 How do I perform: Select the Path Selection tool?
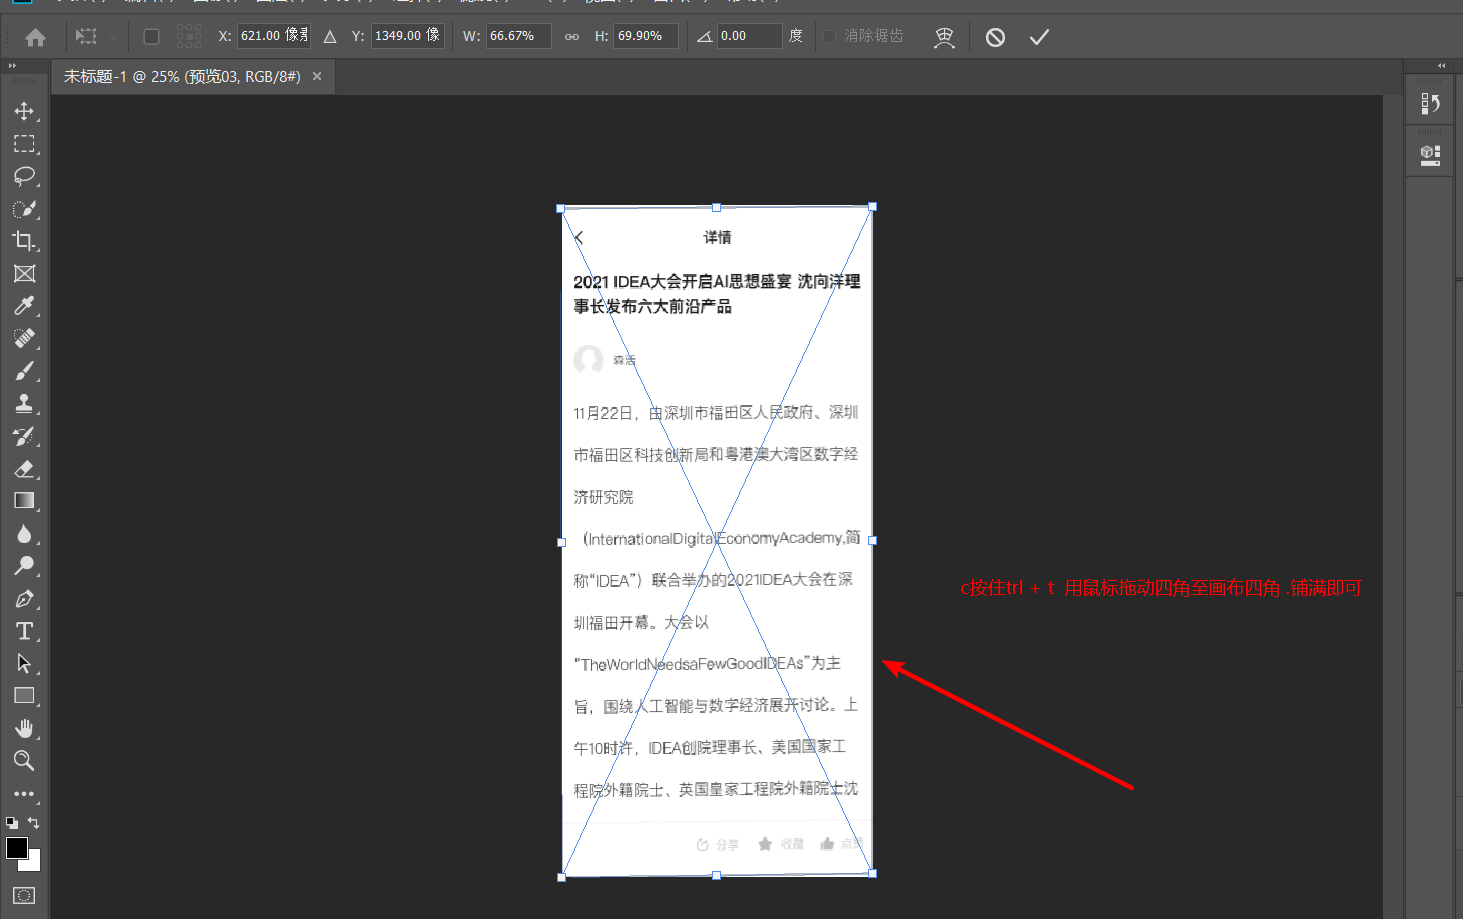(24, 664)
